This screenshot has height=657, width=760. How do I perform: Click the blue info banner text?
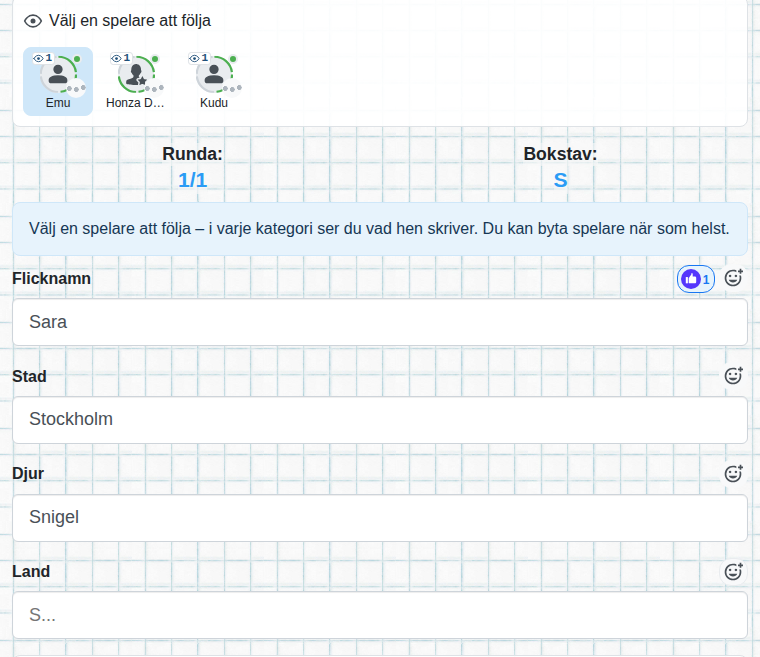pos(379,228)
